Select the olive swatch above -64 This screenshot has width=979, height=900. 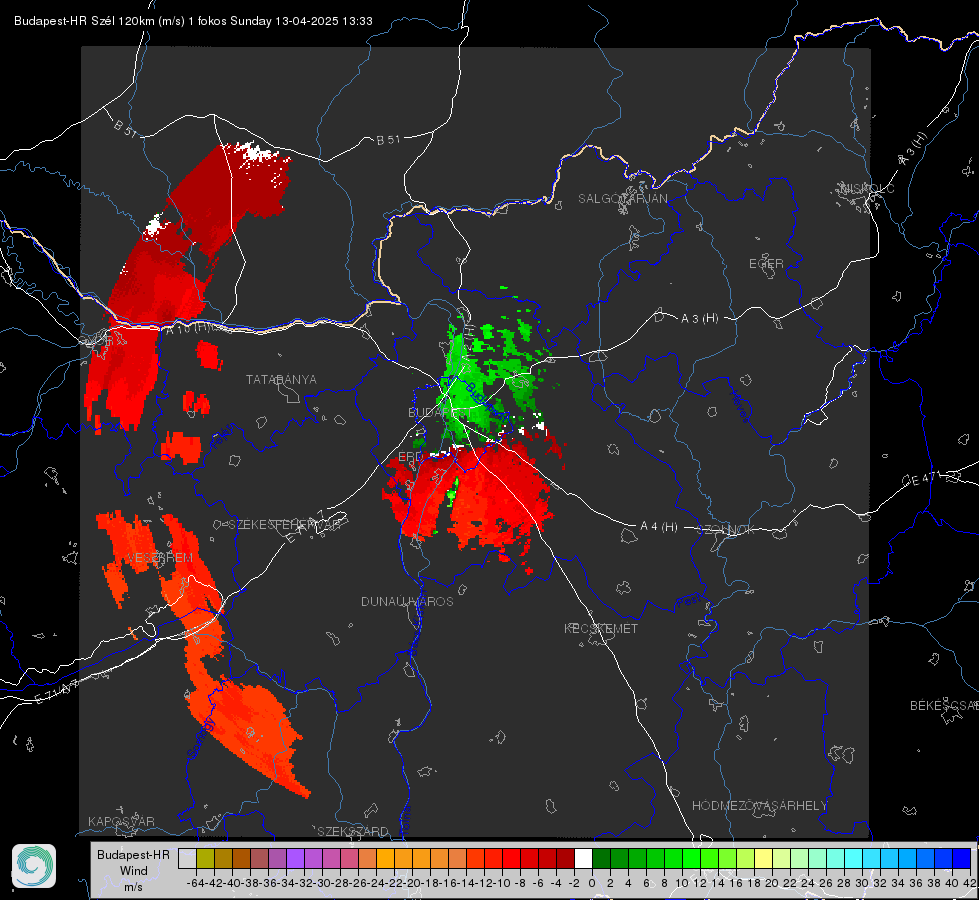[205, 858]
